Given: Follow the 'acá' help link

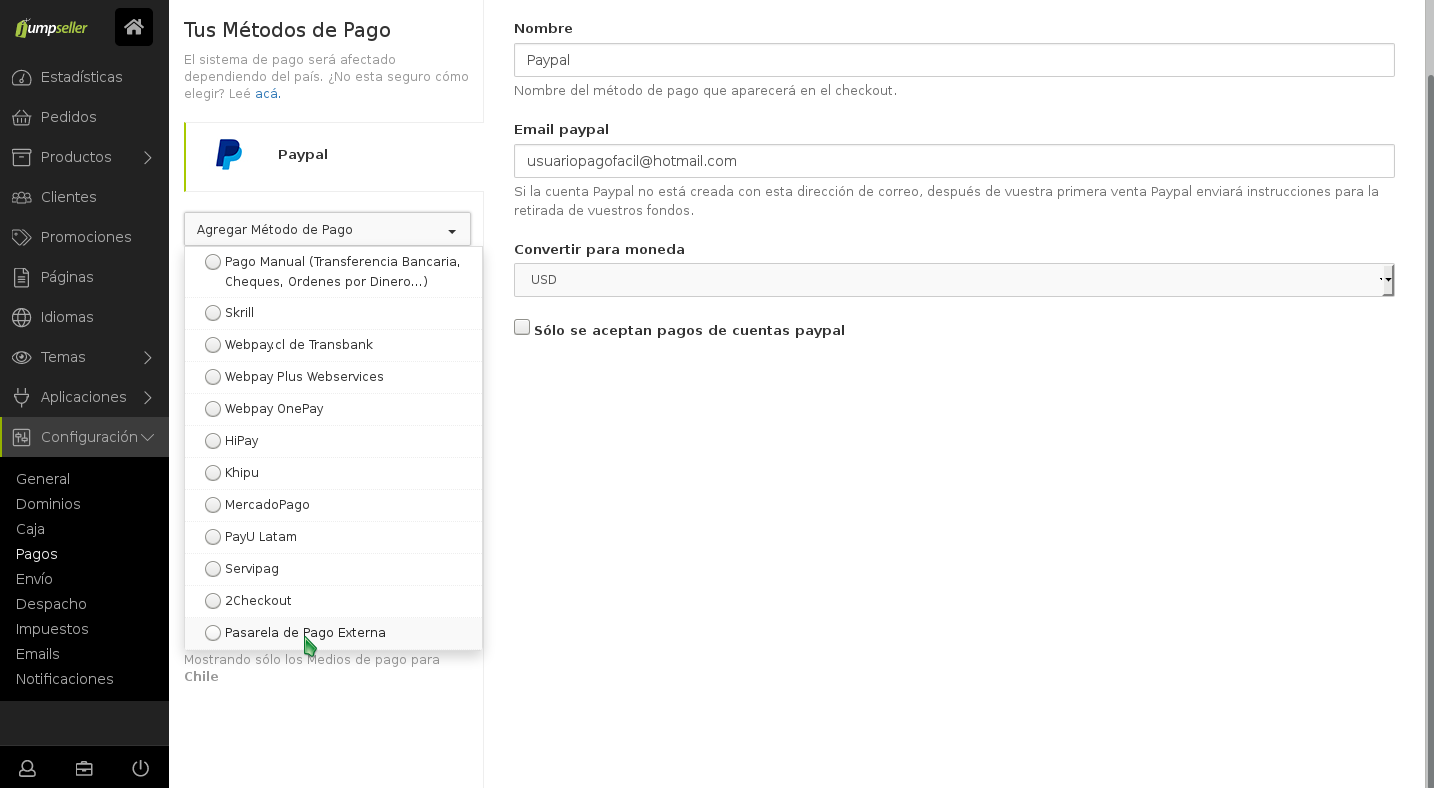Looking at the screenshot, I should [266, 94].
